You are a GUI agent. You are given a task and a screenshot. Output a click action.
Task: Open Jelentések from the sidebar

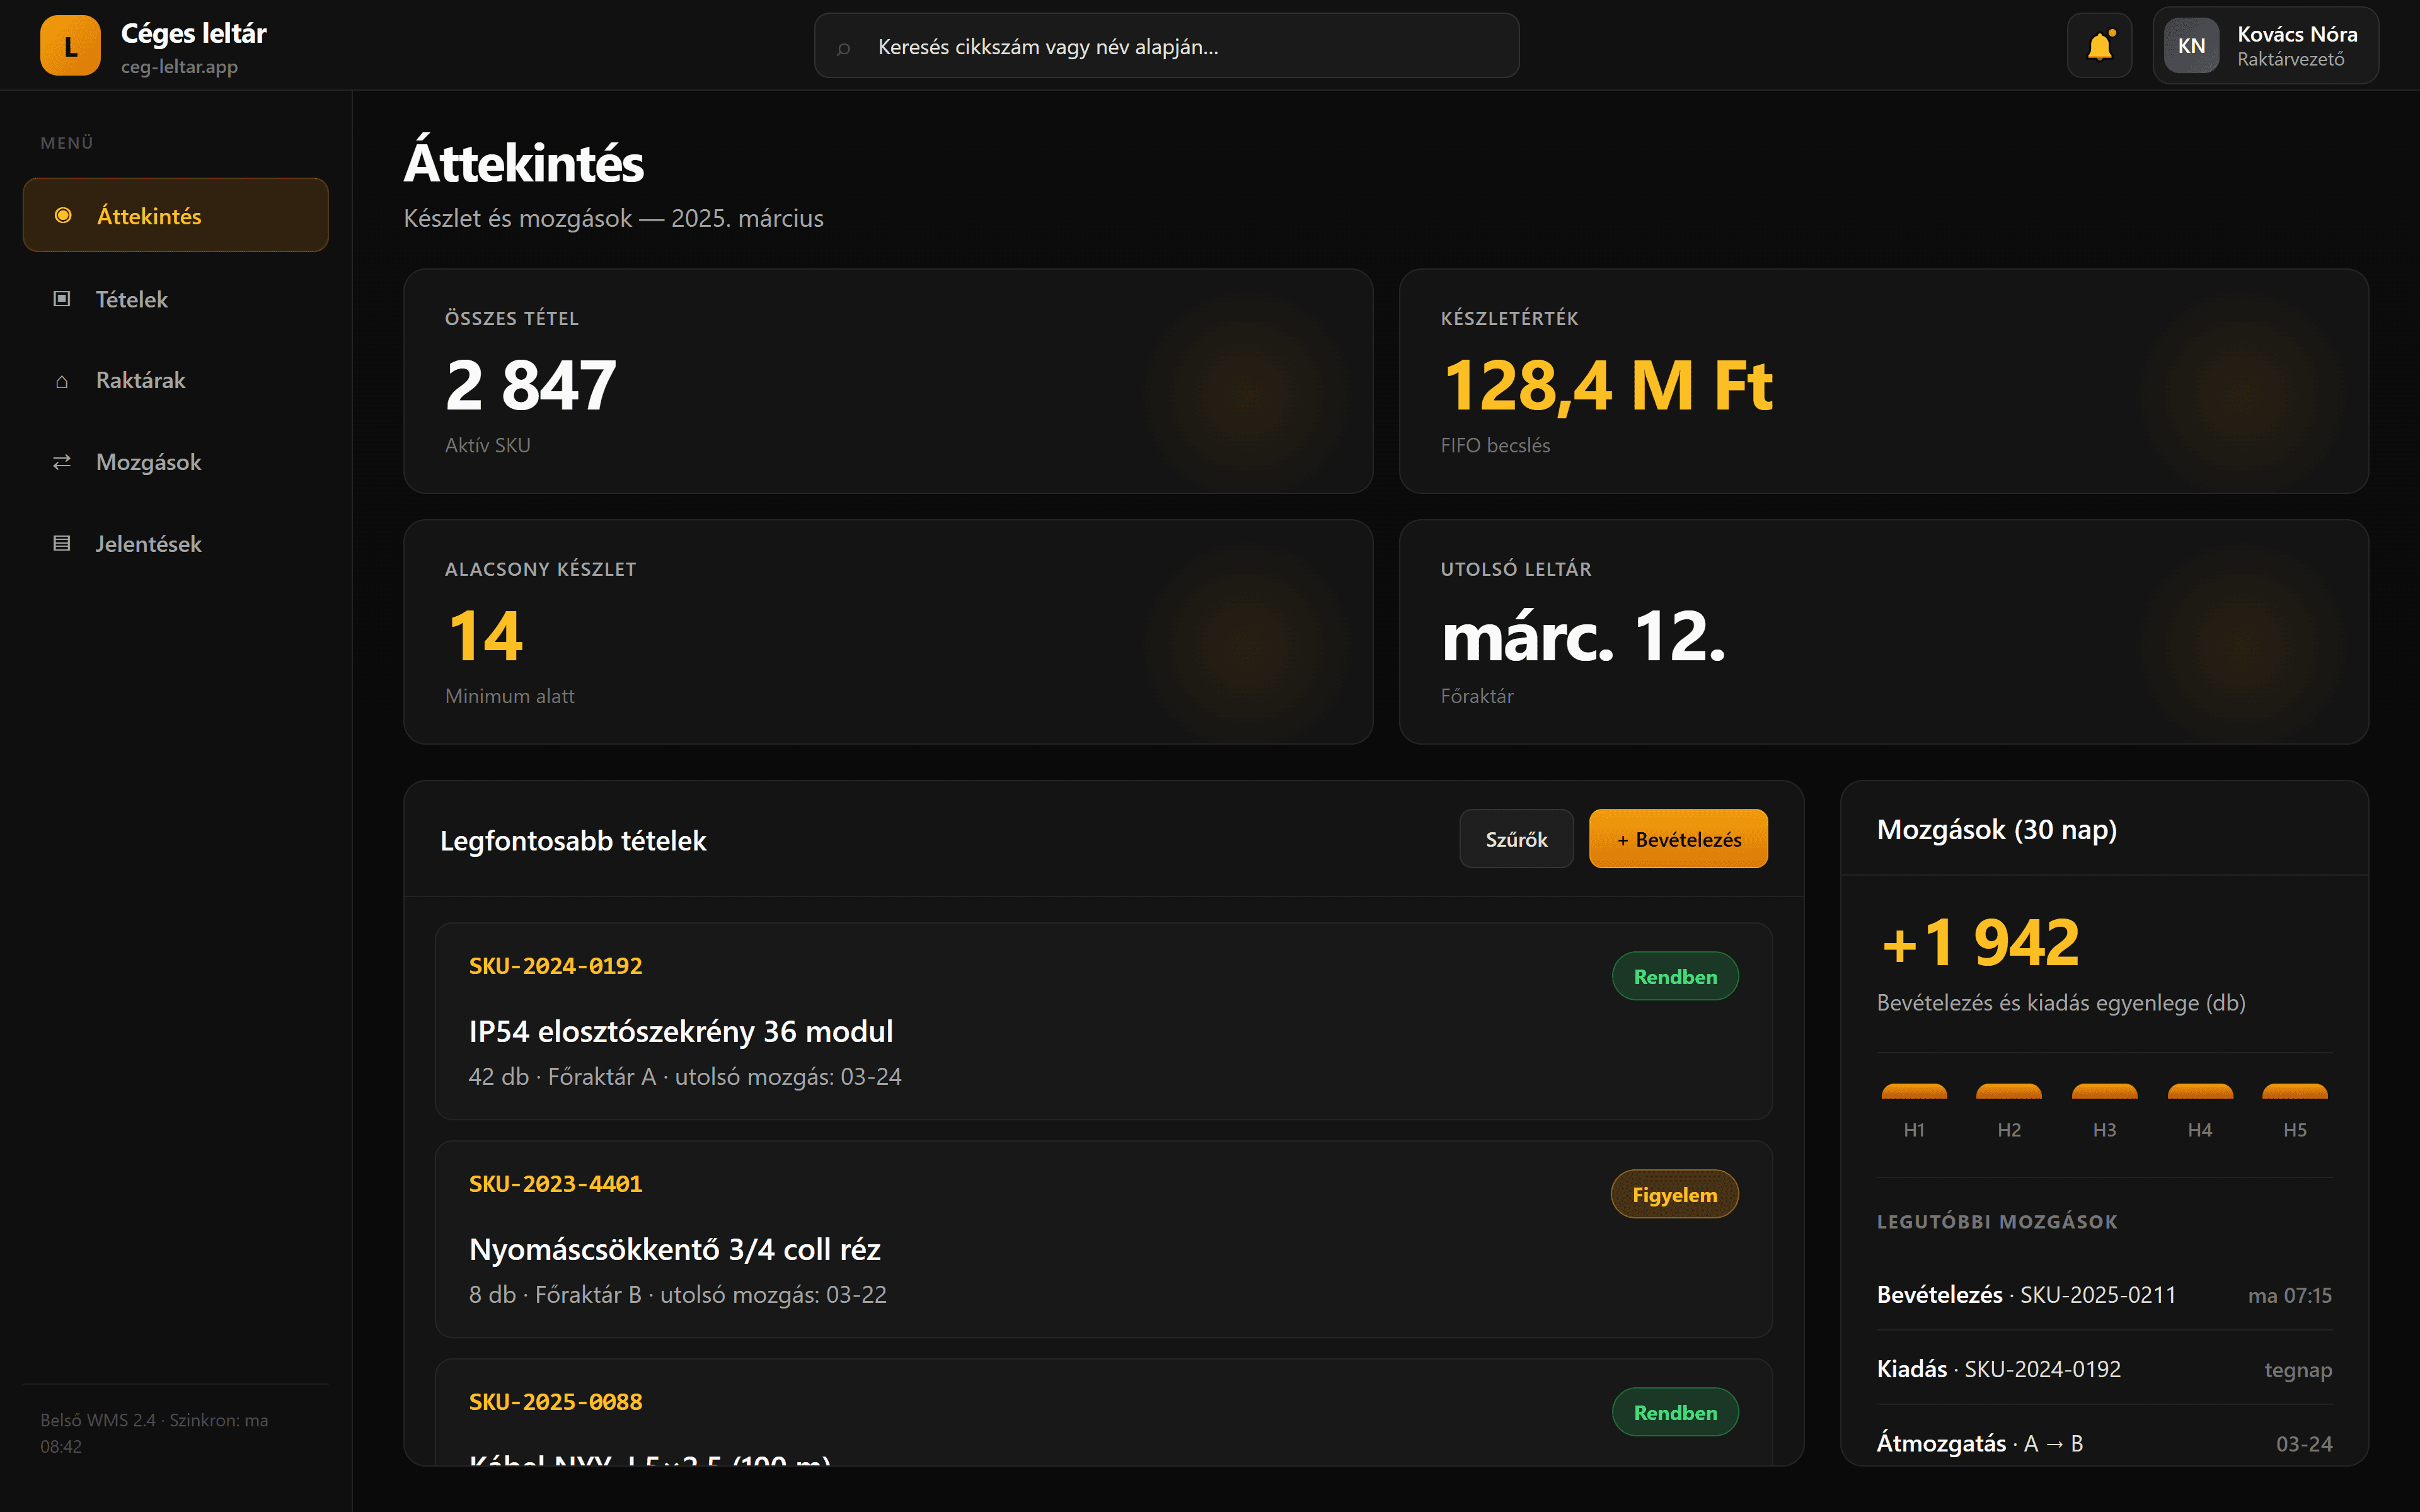click(176, 543)
